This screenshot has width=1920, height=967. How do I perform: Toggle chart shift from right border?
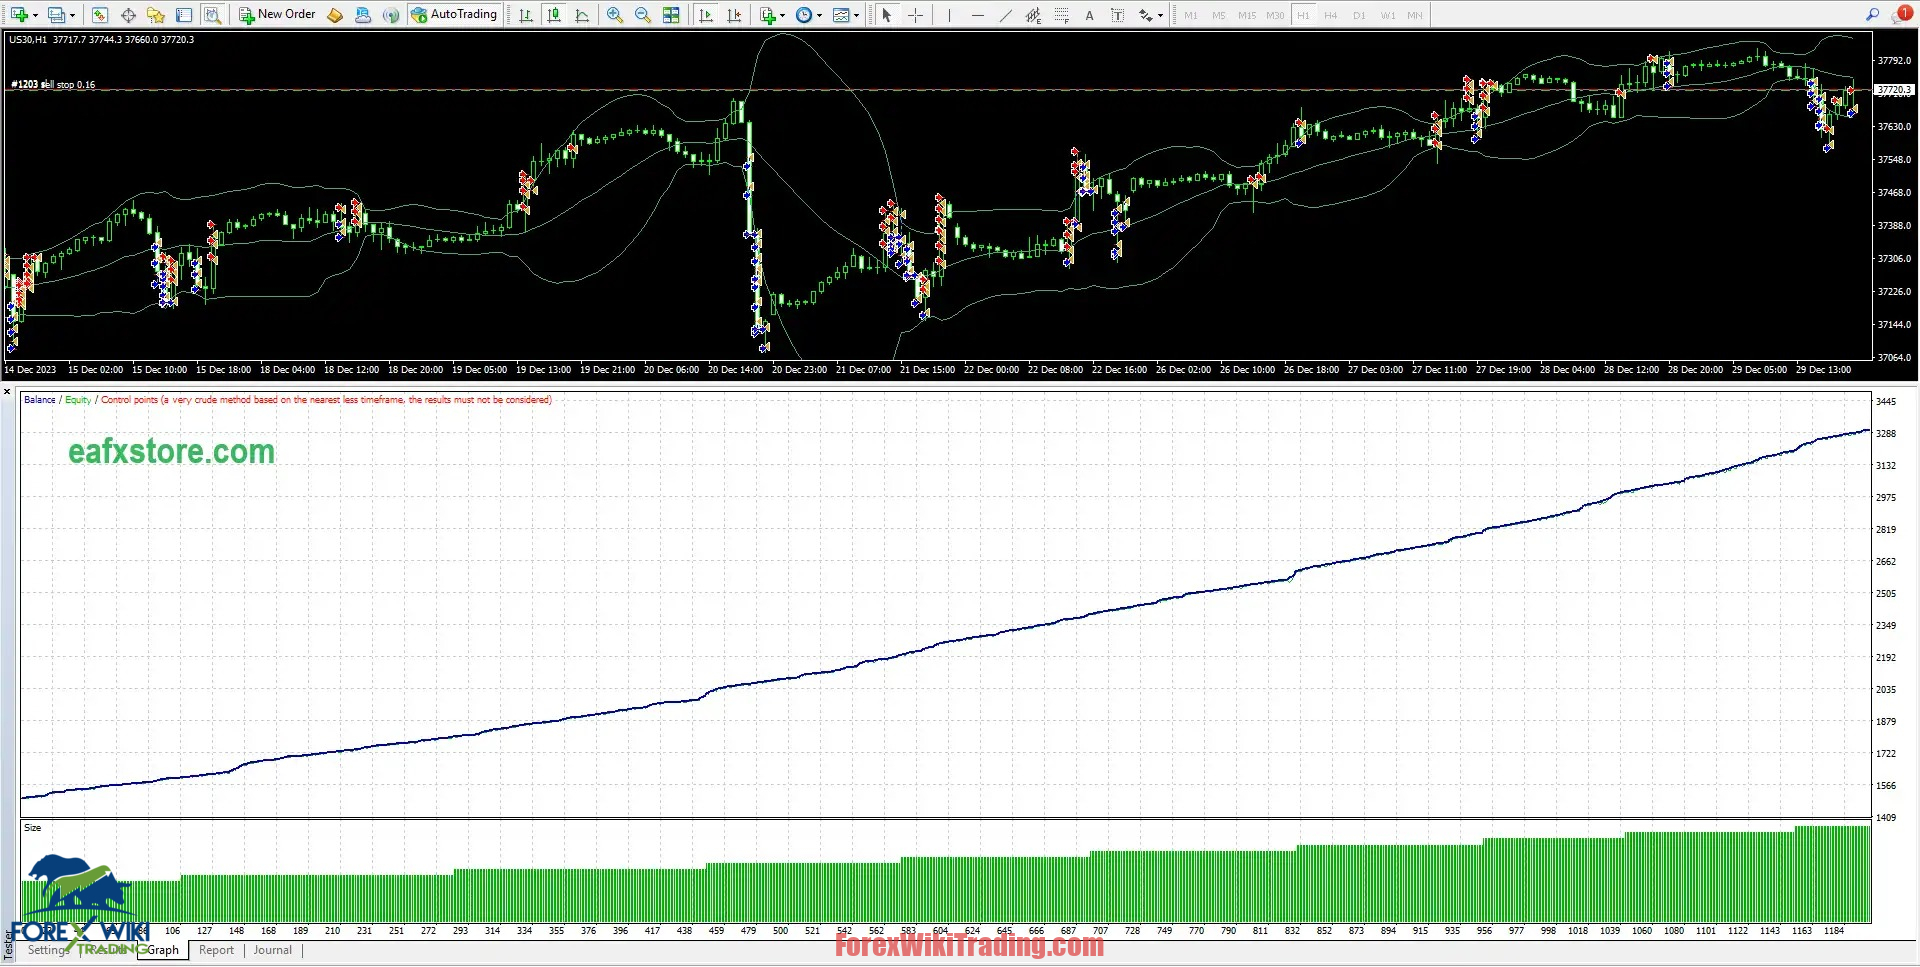click(x=734, y=15)
